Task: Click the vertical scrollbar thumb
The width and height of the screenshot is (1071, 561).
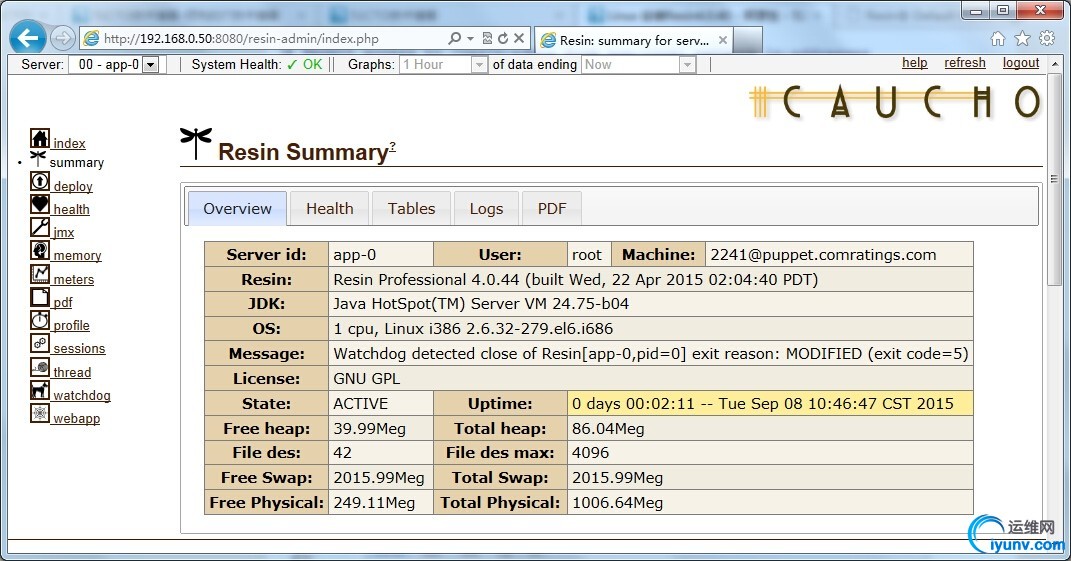Action: point(1055,179)
